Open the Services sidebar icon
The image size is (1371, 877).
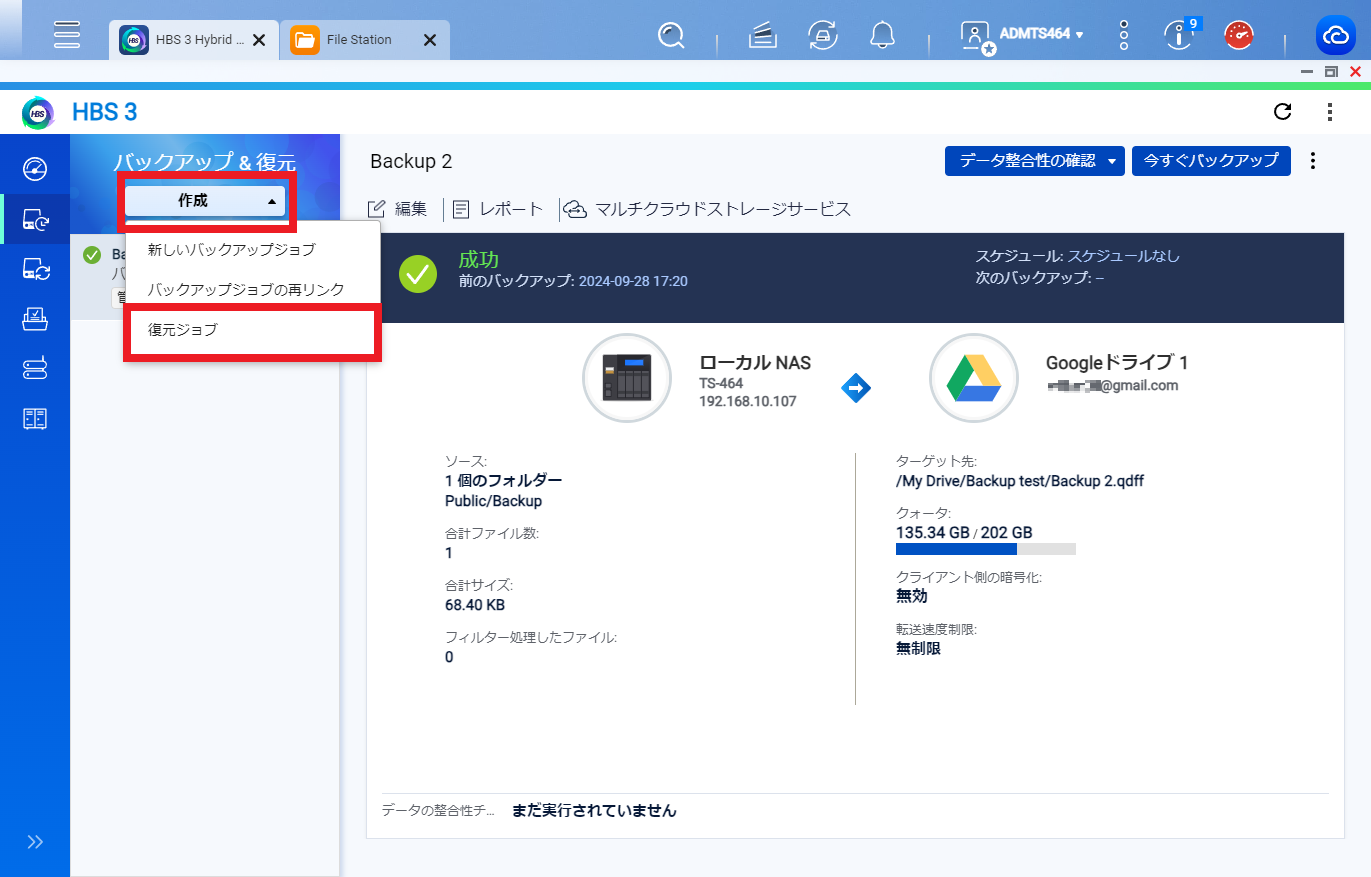point(35,418)
